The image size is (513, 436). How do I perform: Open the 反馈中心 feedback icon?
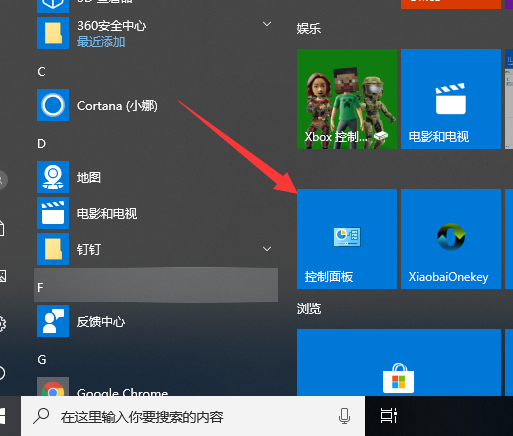53,321
